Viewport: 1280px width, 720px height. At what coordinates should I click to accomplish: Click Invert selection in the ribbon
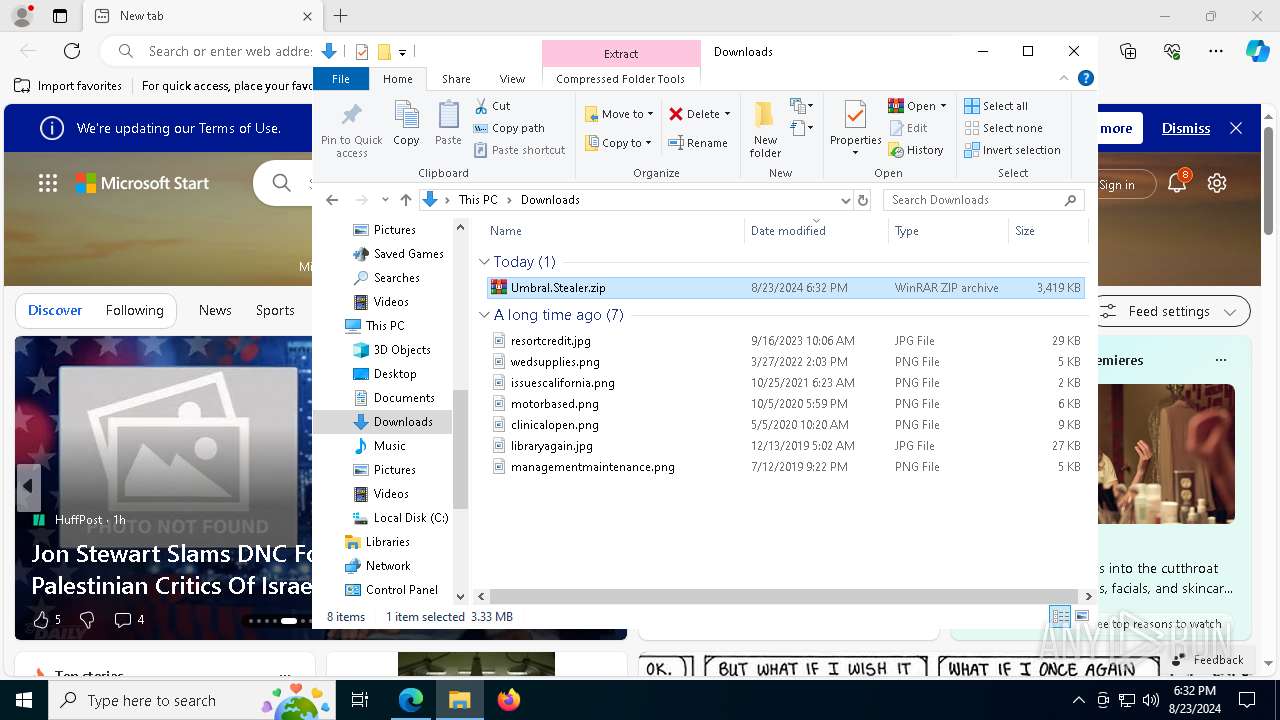click(x=1012, y=150)
